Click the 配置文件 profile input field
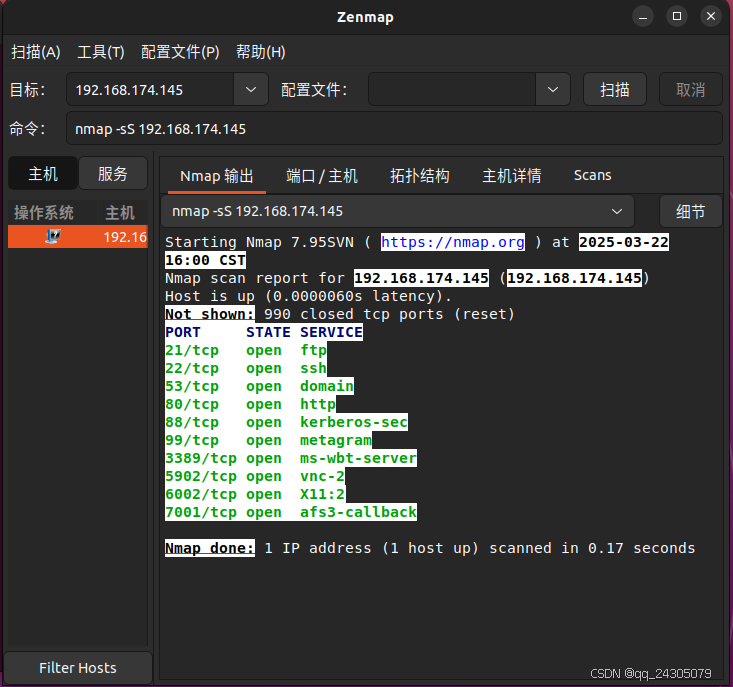733x687 pixels. click(452, 89)
